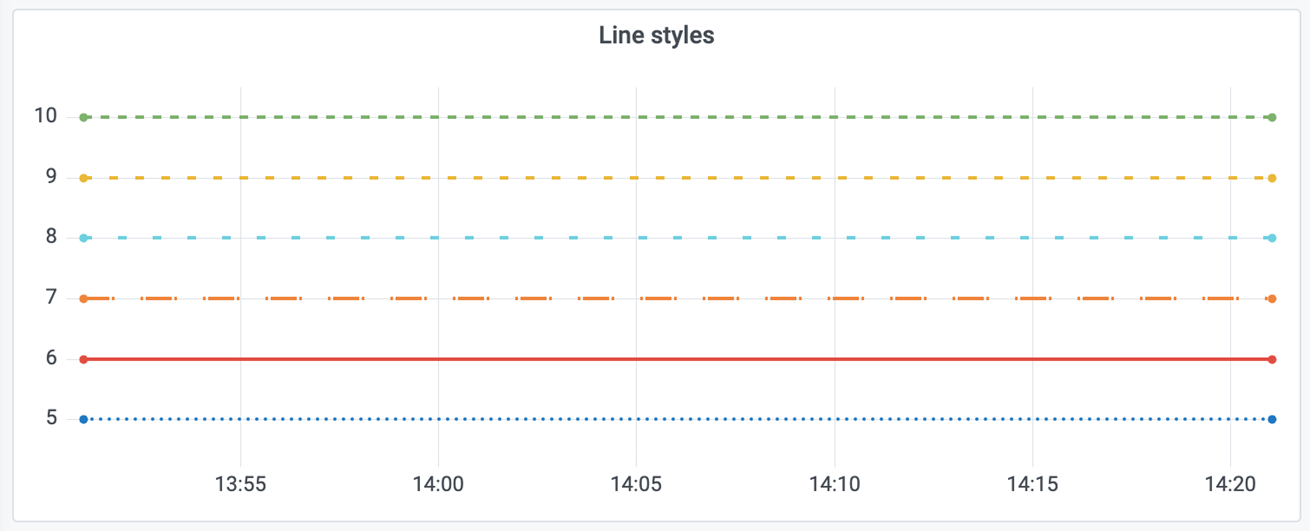Click the dark blue data point at left of value 5

pos(84,419)
